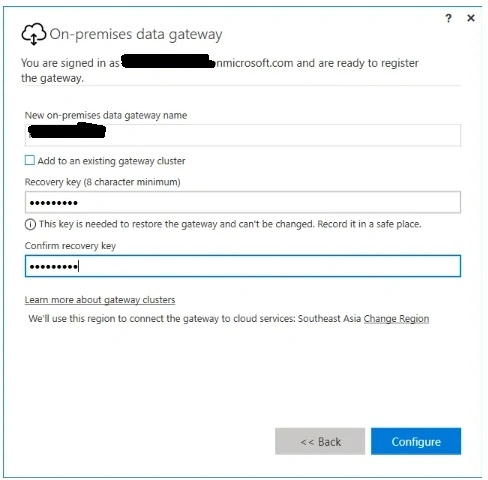This screenshot has height=480, width=488.
Task: Click the signed-in account message text
Action: (220, 70)
